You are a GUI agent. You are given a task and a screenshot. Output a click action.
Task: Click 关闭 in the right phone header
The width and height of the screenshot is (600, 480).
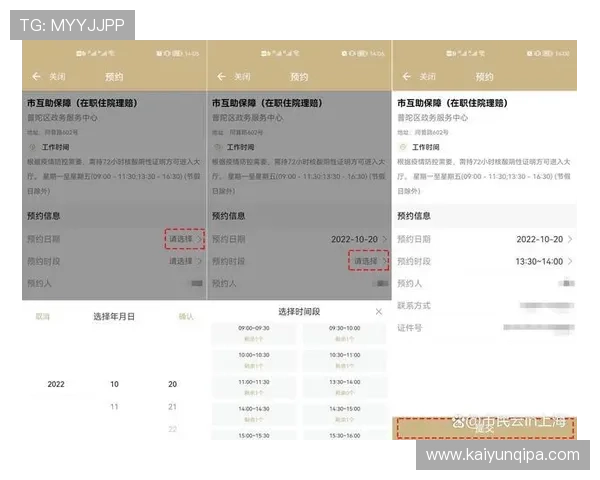coord(427,77)
